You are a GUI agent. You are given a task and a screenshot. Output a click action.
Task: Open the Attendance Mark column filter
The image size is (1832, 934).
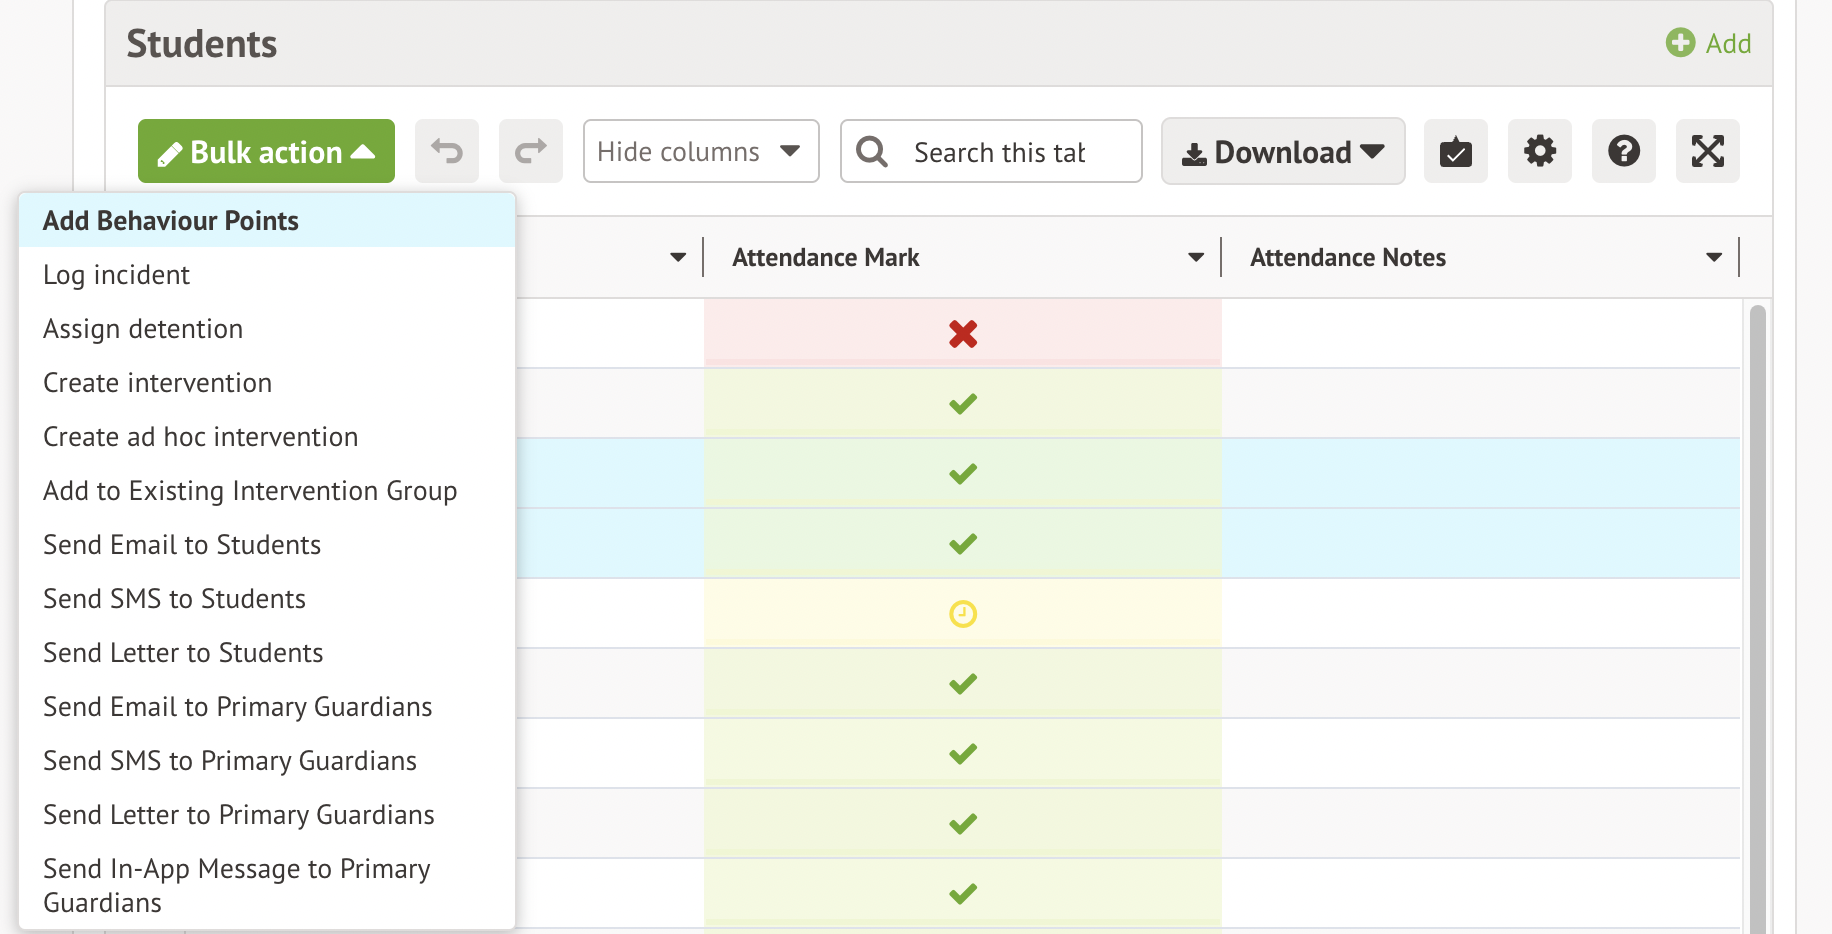[1196, 257]
